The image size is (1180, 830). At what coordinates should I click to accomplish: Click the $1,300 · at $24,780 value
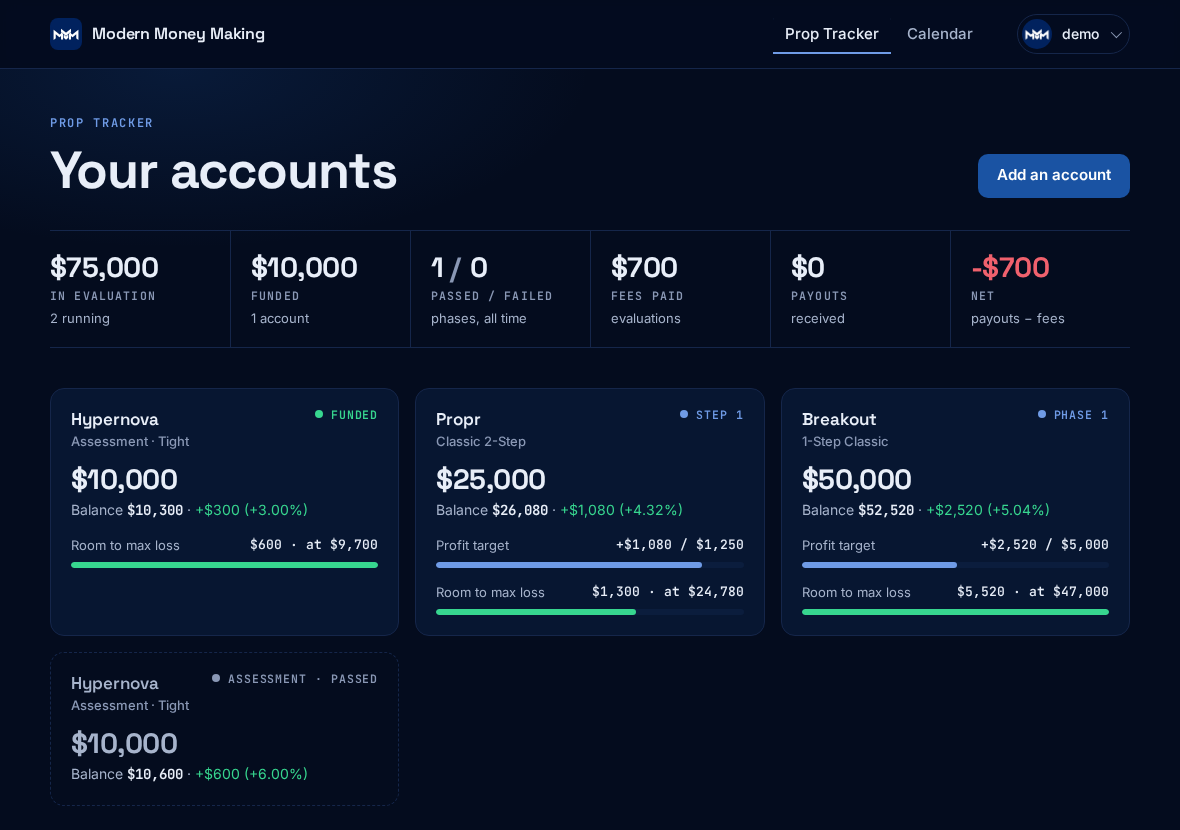coord(668,592)
